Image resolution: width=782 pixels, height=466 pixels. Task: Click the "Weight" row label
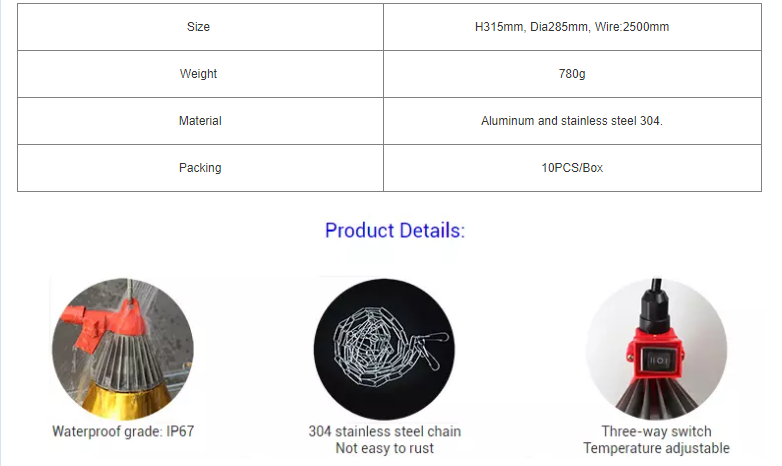click(x=199, y=74)
